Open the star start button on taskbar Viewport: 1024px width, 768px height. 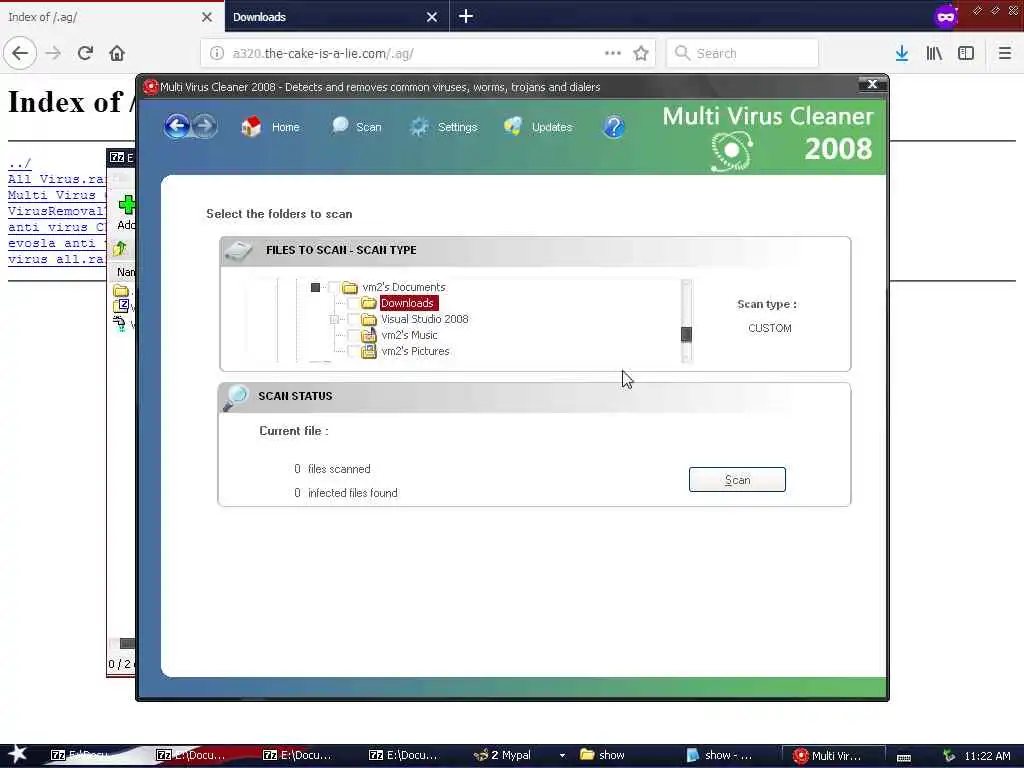[17, 755]
